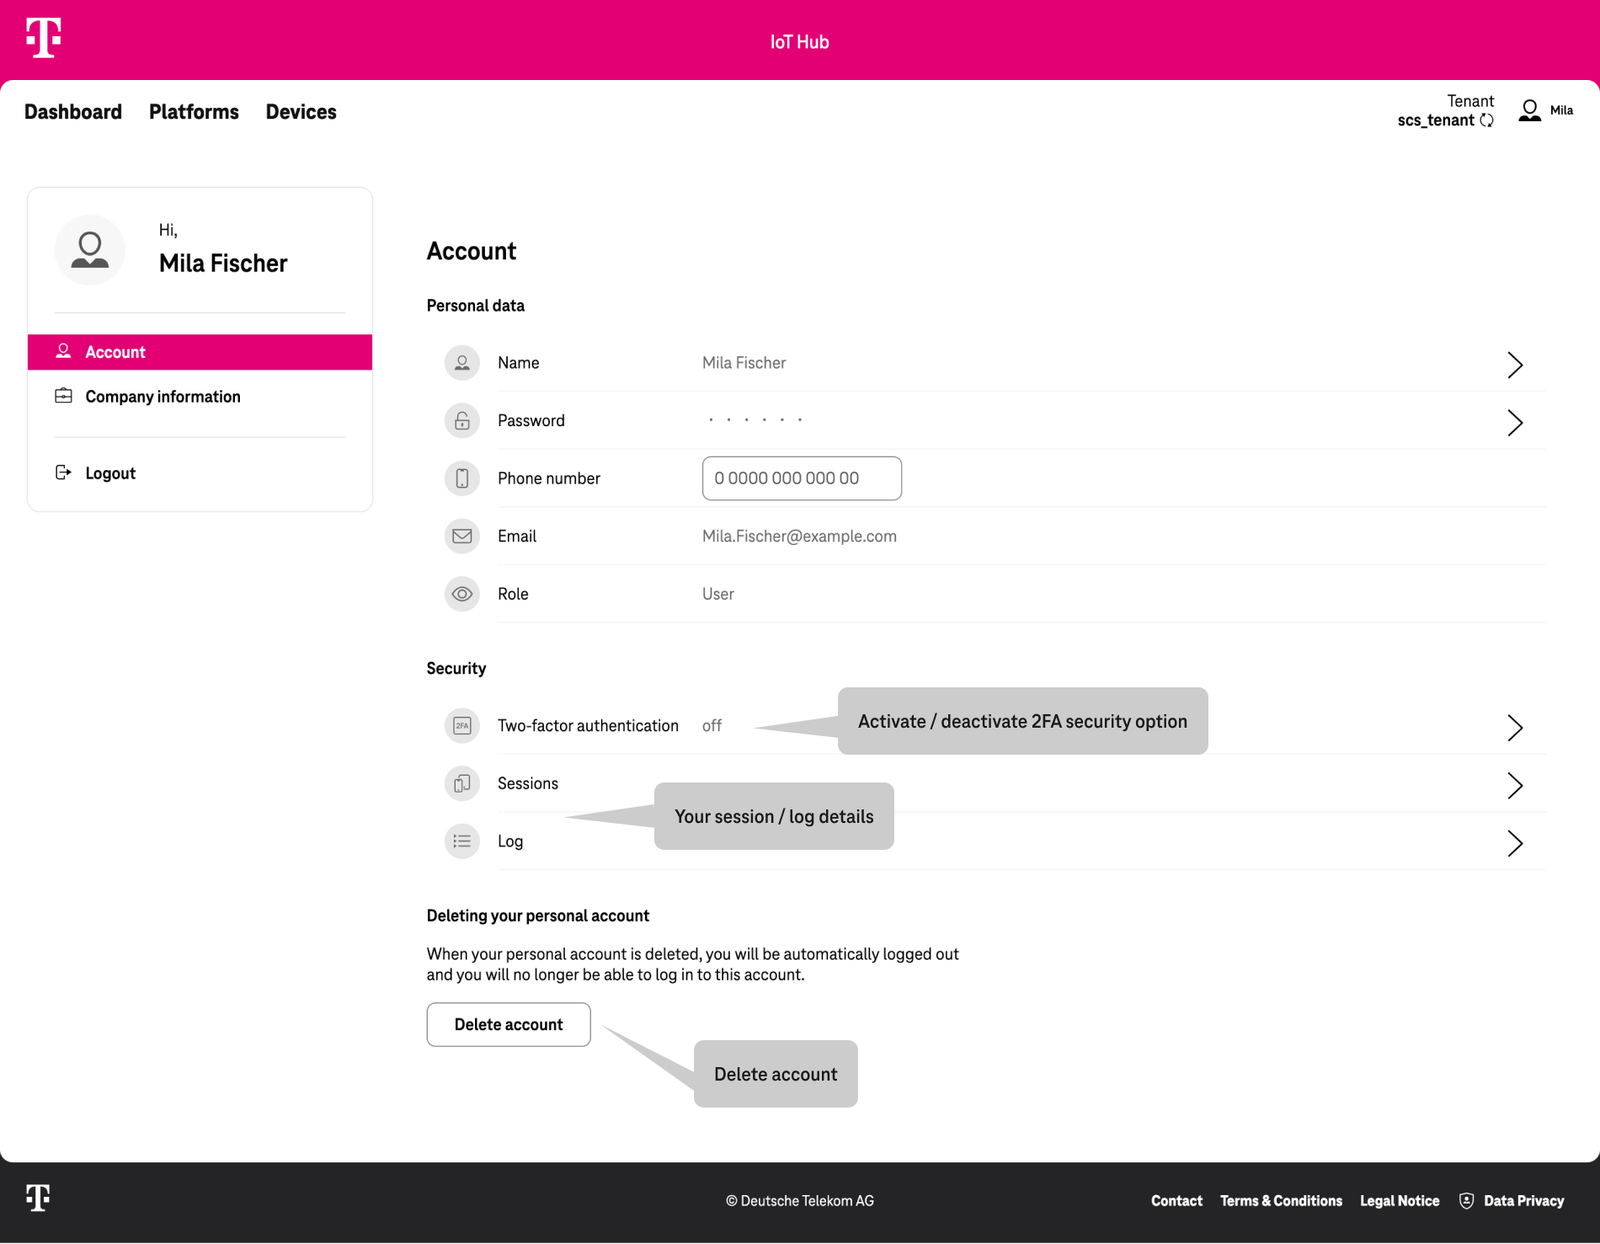Open the Devices navigation item
Viewport: 1600px width, 1244px height.
[300, 112]
